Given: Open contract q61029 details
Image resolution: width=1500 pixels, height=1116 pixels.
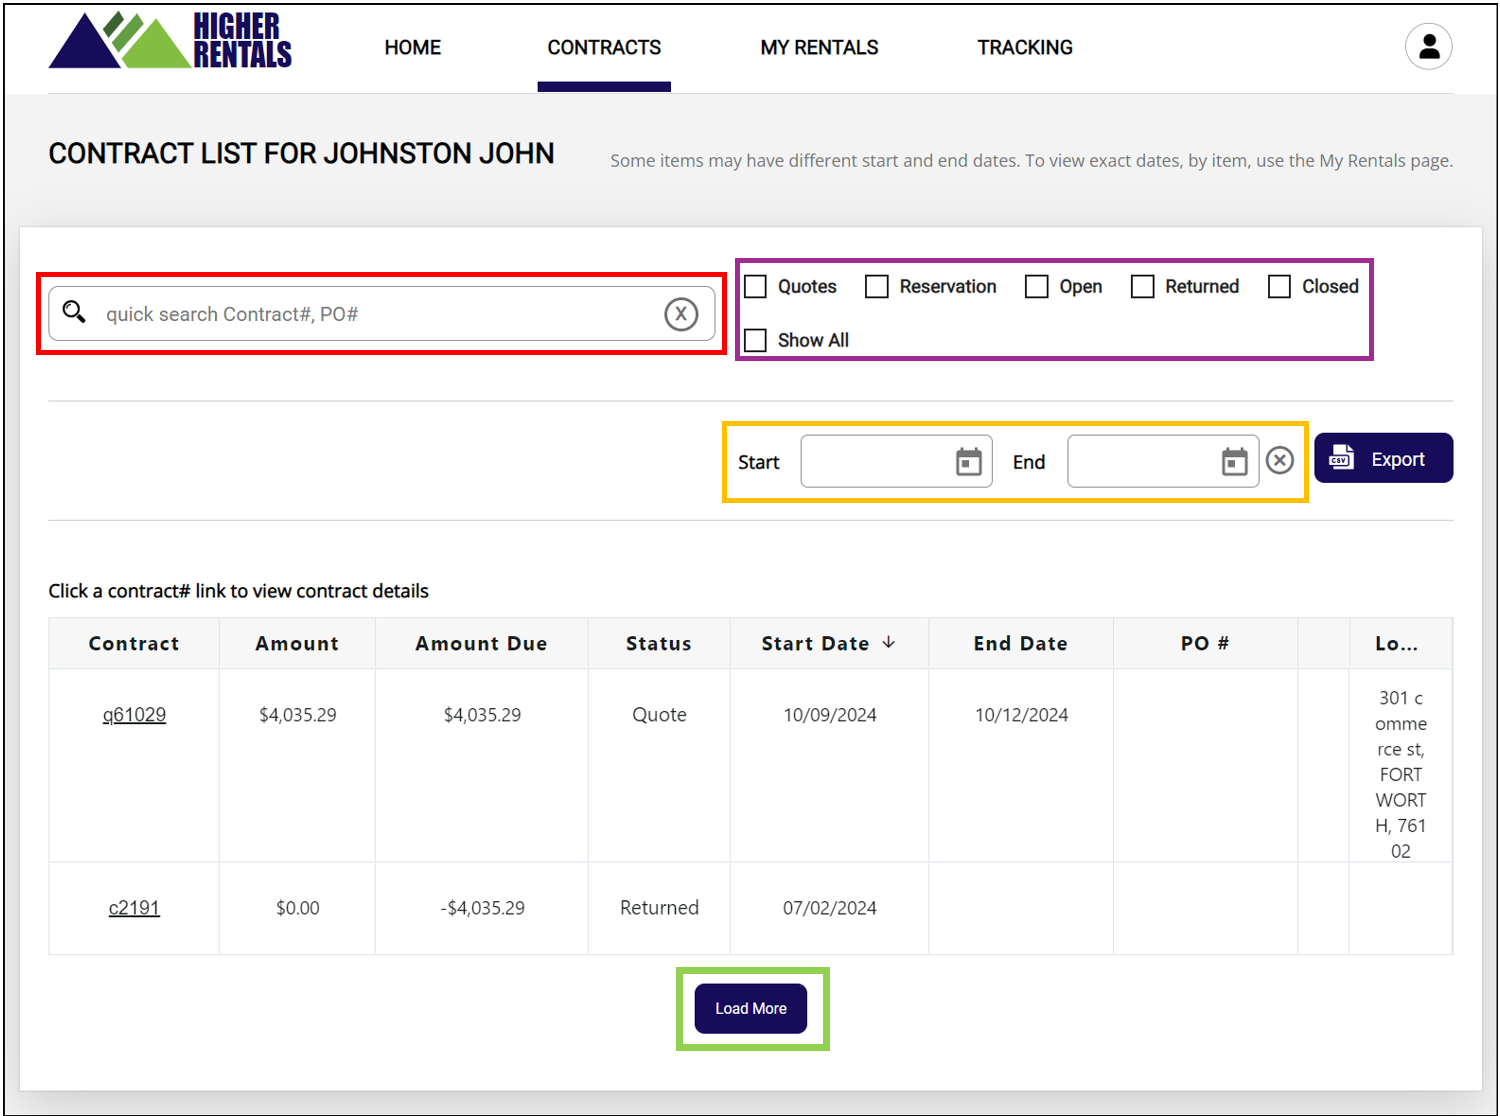Looking at the screenshot, I should click(x=134, y=715).
